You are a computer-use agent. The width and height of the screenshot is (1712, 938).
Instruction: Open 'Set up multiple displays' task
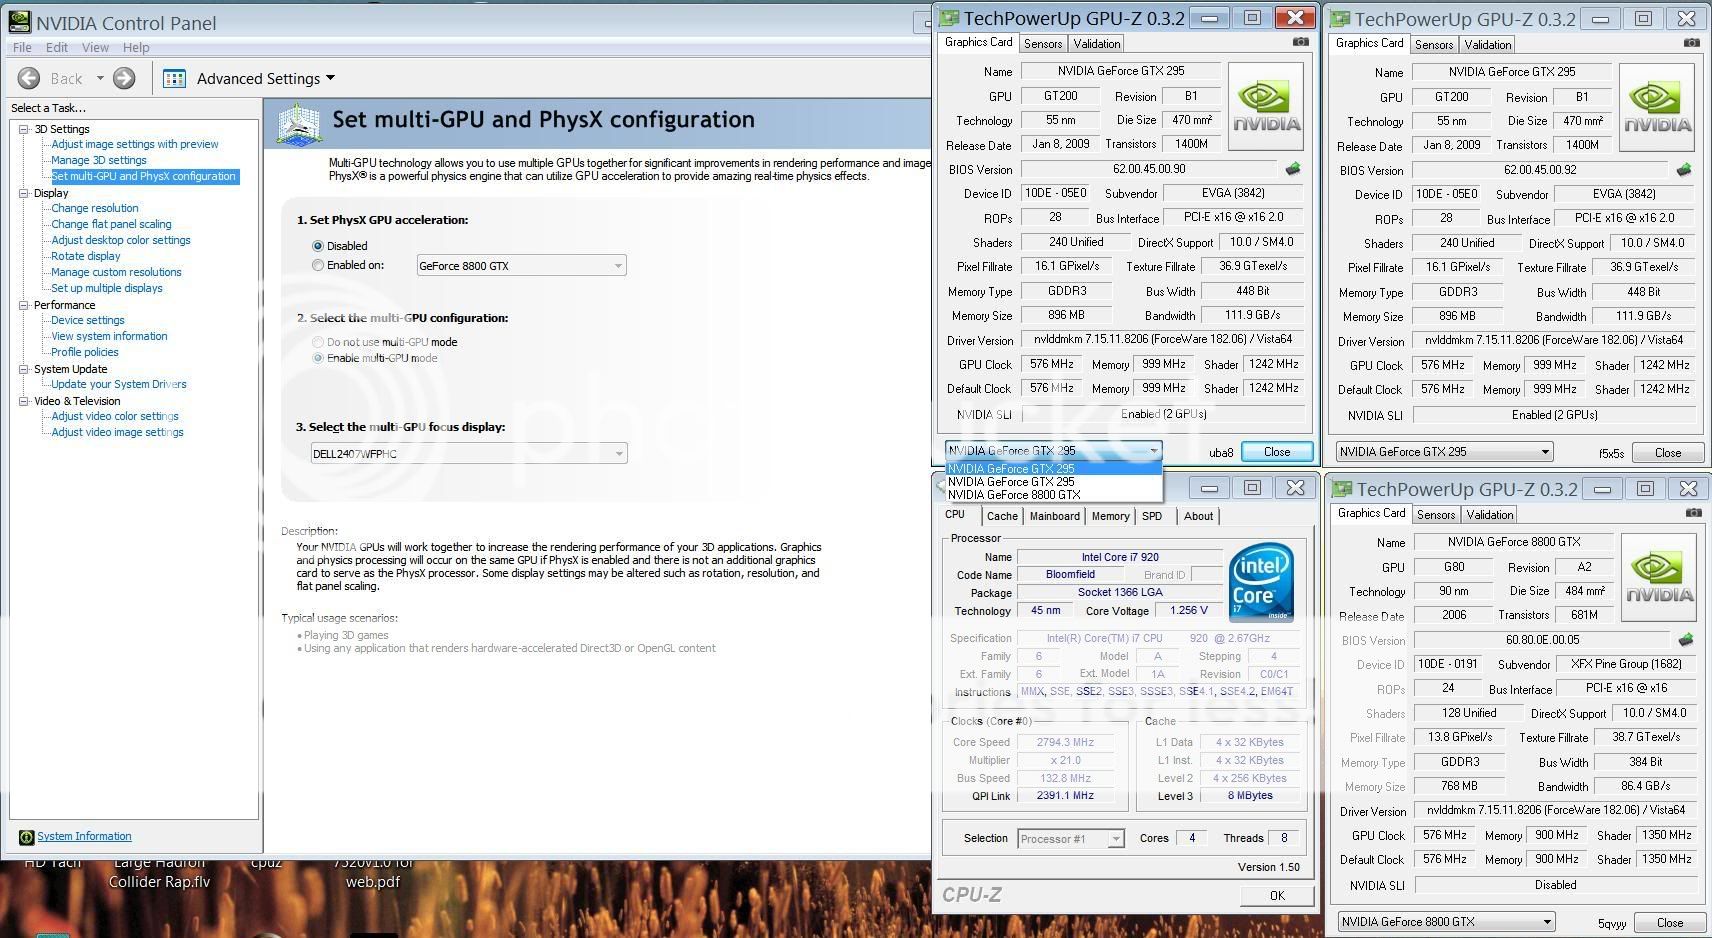107,288
